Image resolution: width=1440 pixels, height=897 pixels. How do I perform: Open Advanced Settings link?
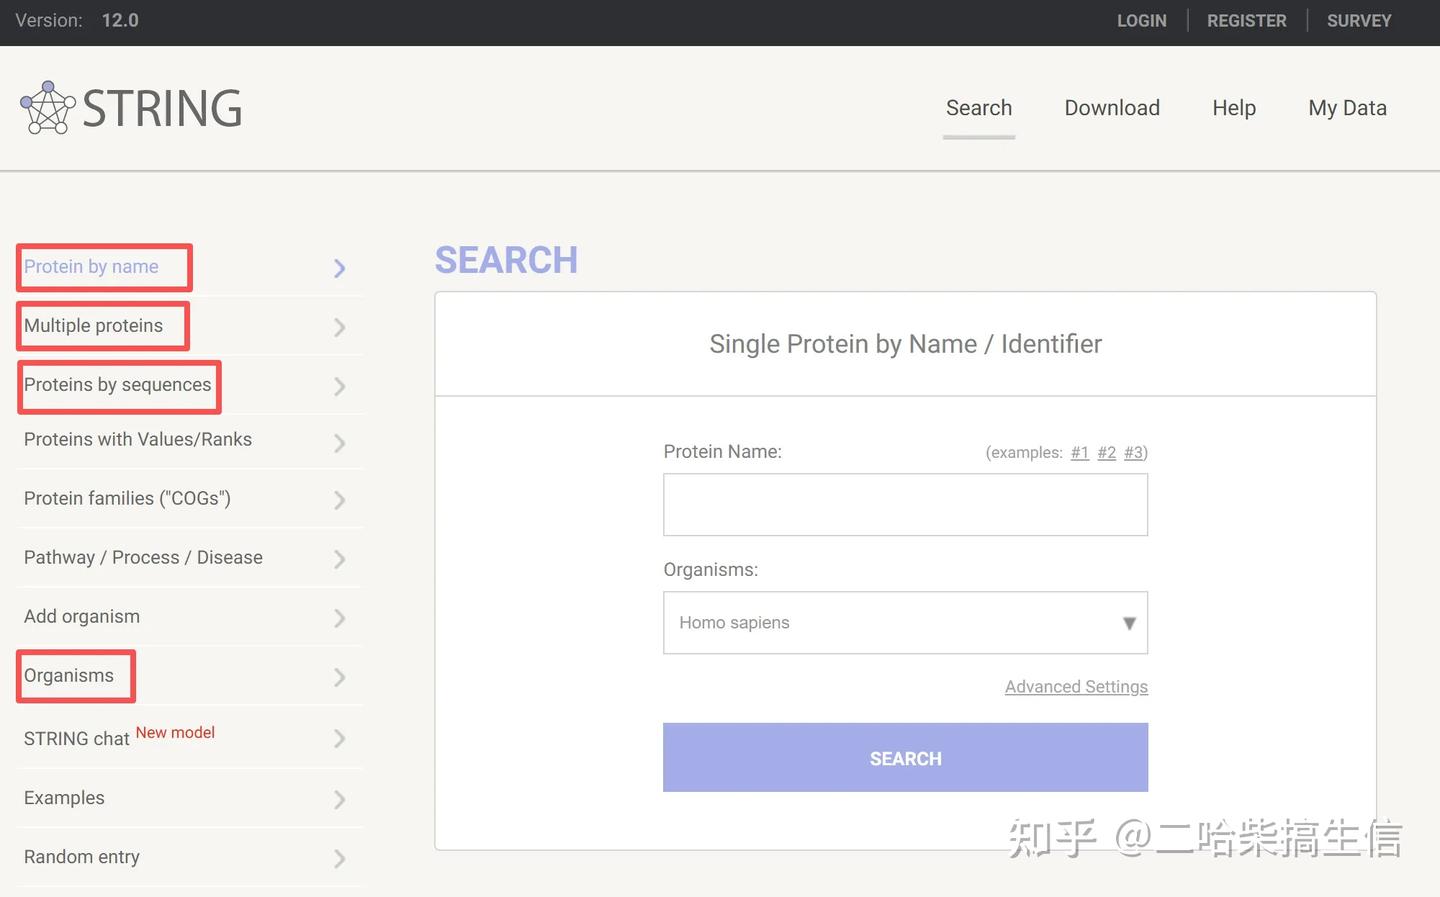[x=1076, y=687]
